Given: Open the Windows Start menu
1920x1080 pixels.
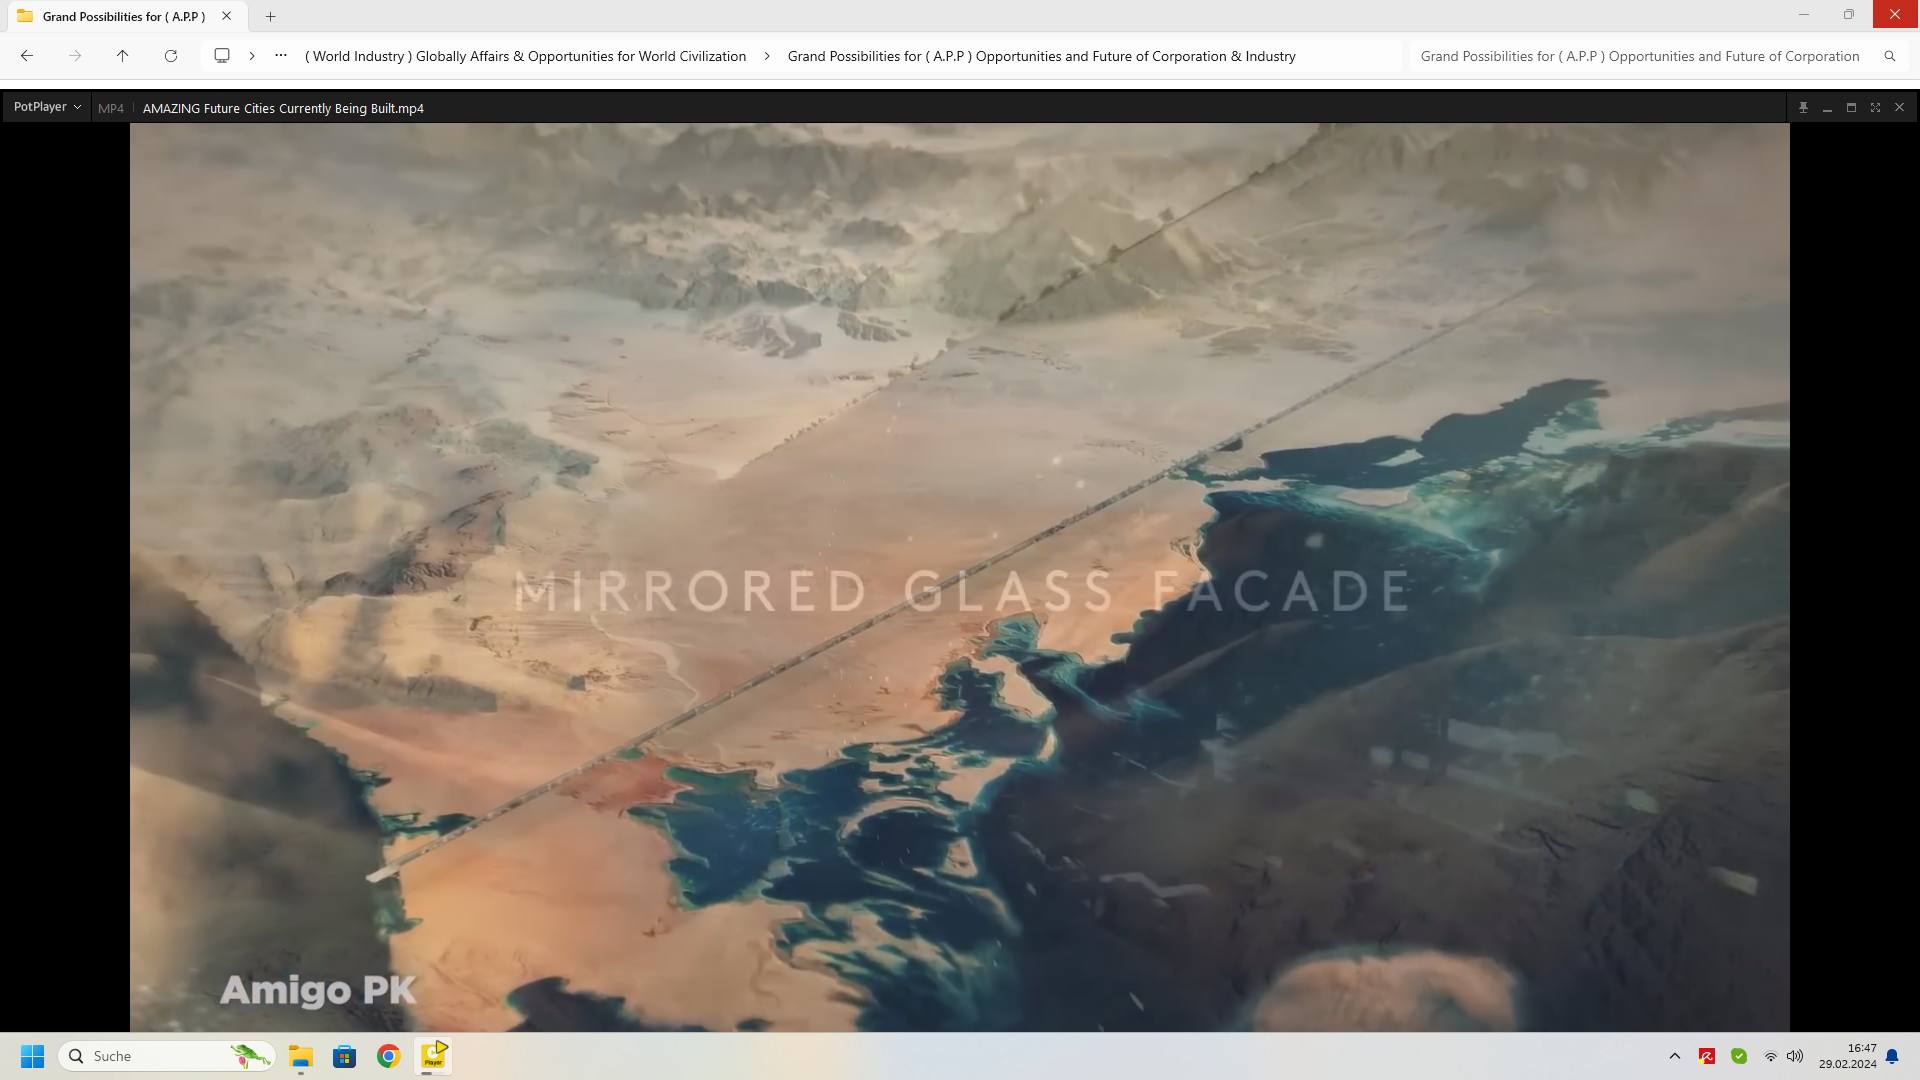Looking at the screenshot, I should 33,1056.
